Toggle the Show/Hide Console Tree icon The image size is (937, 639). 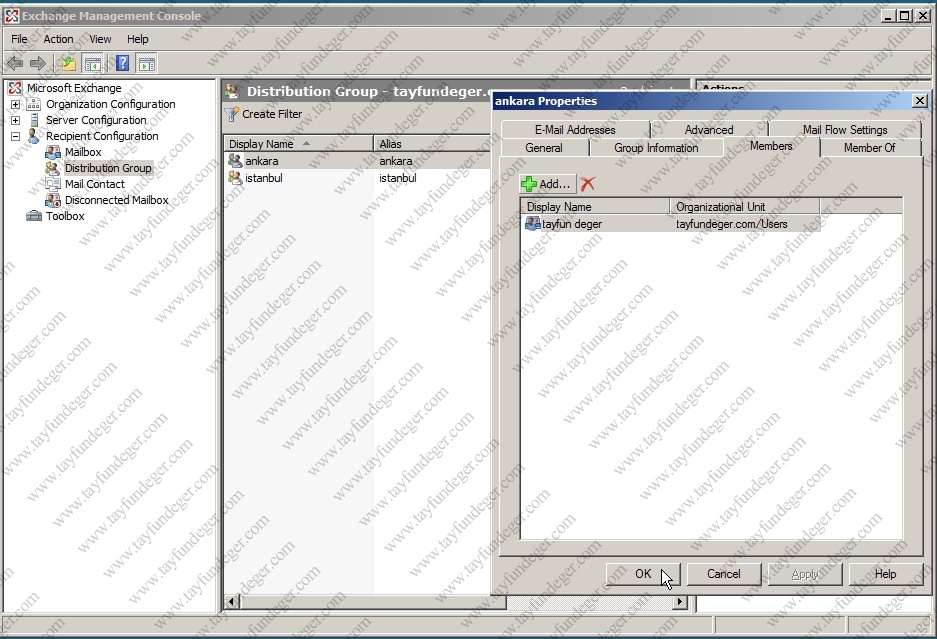pyautogui.click(x=93, y=63)
